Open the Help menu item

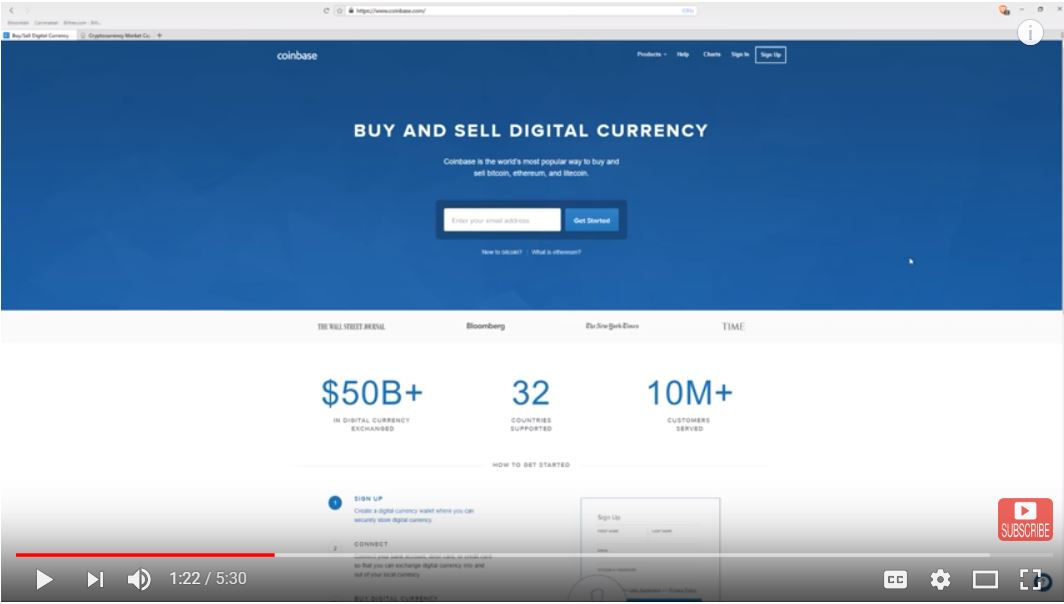tap(683, 54)
